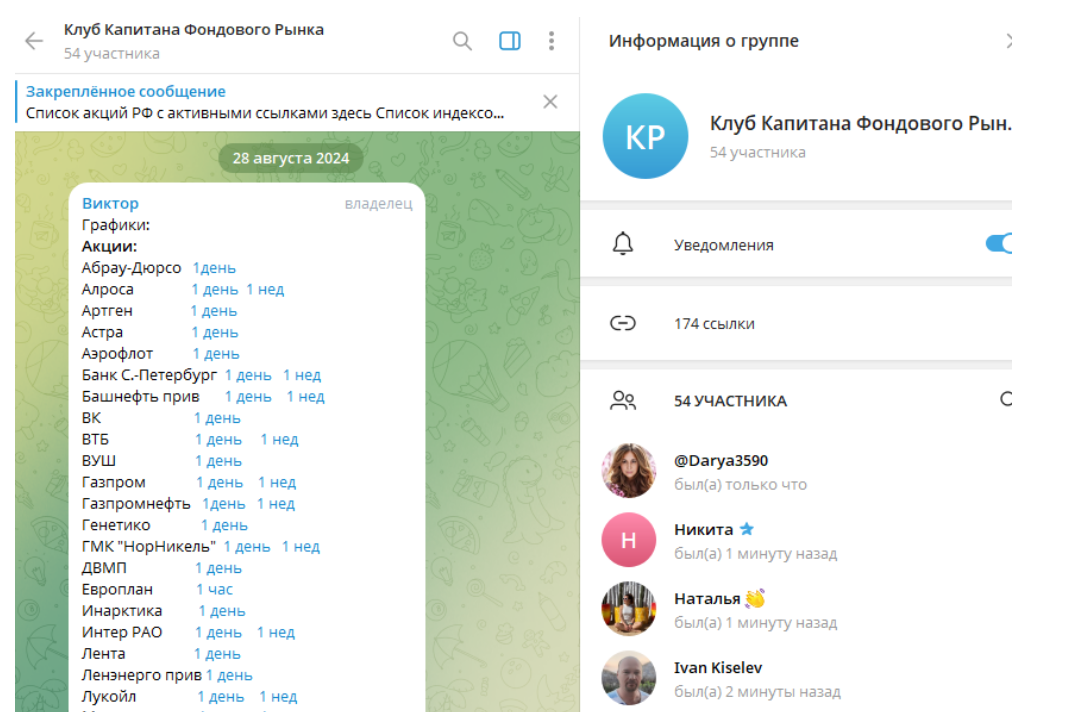This screenshot has height=712, width=1067.
Task: Open search in the chat
Action: coord(462,41)
